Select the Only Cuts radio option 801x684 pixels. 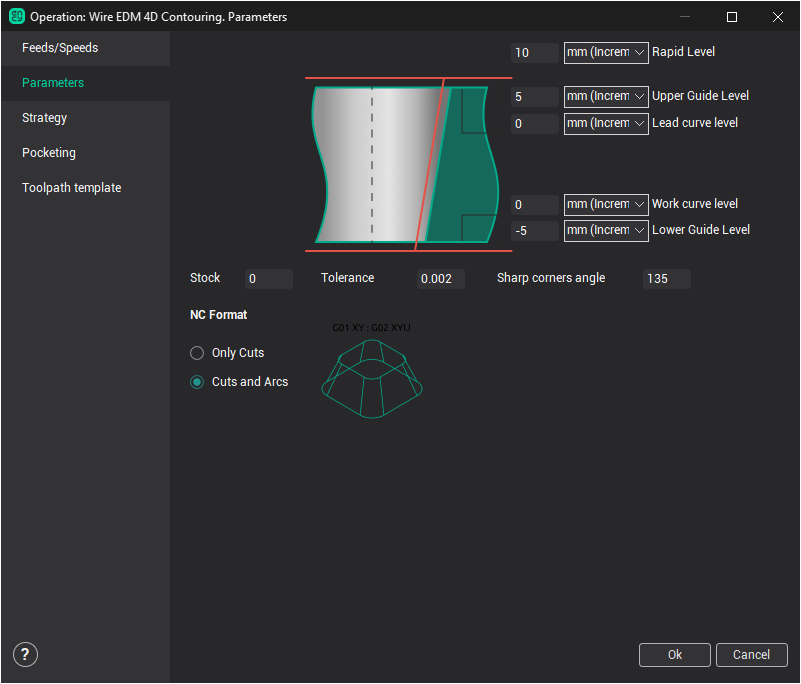point(197,353)
